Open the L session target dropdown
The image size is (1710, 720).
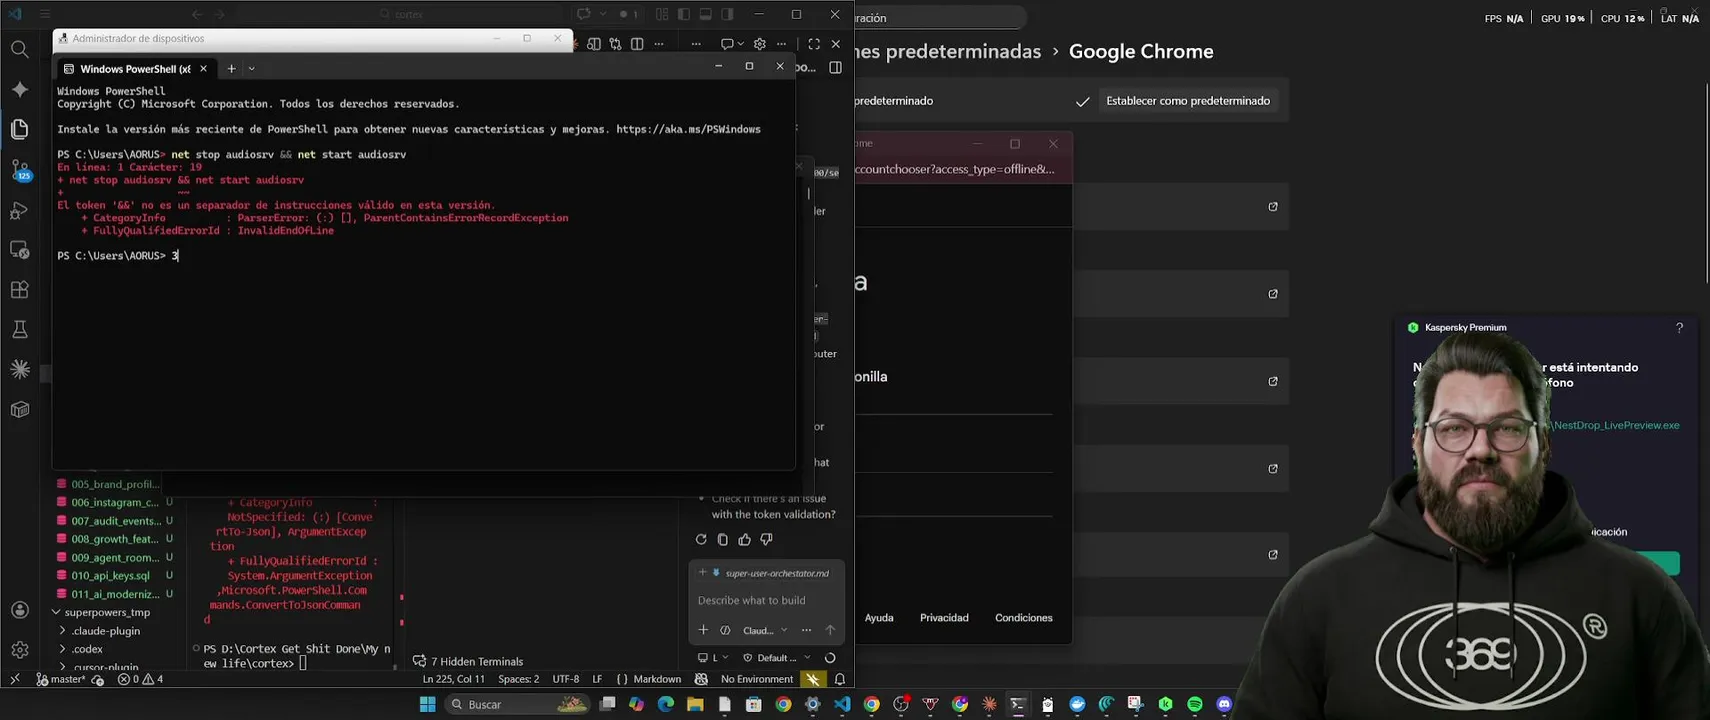click(x=713, y=657)
